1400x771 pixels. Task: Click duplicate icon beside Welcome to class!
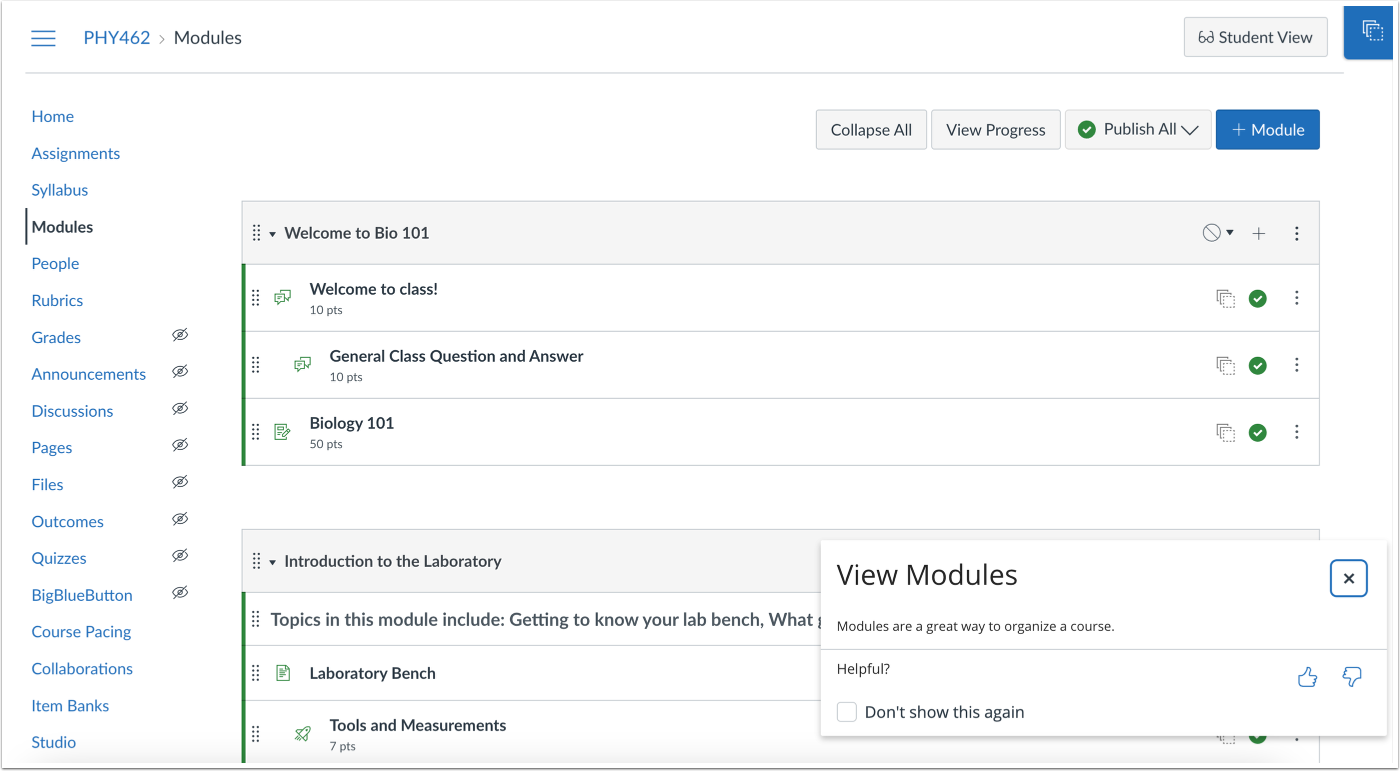pyautogui.click(x=1225, y=298)
